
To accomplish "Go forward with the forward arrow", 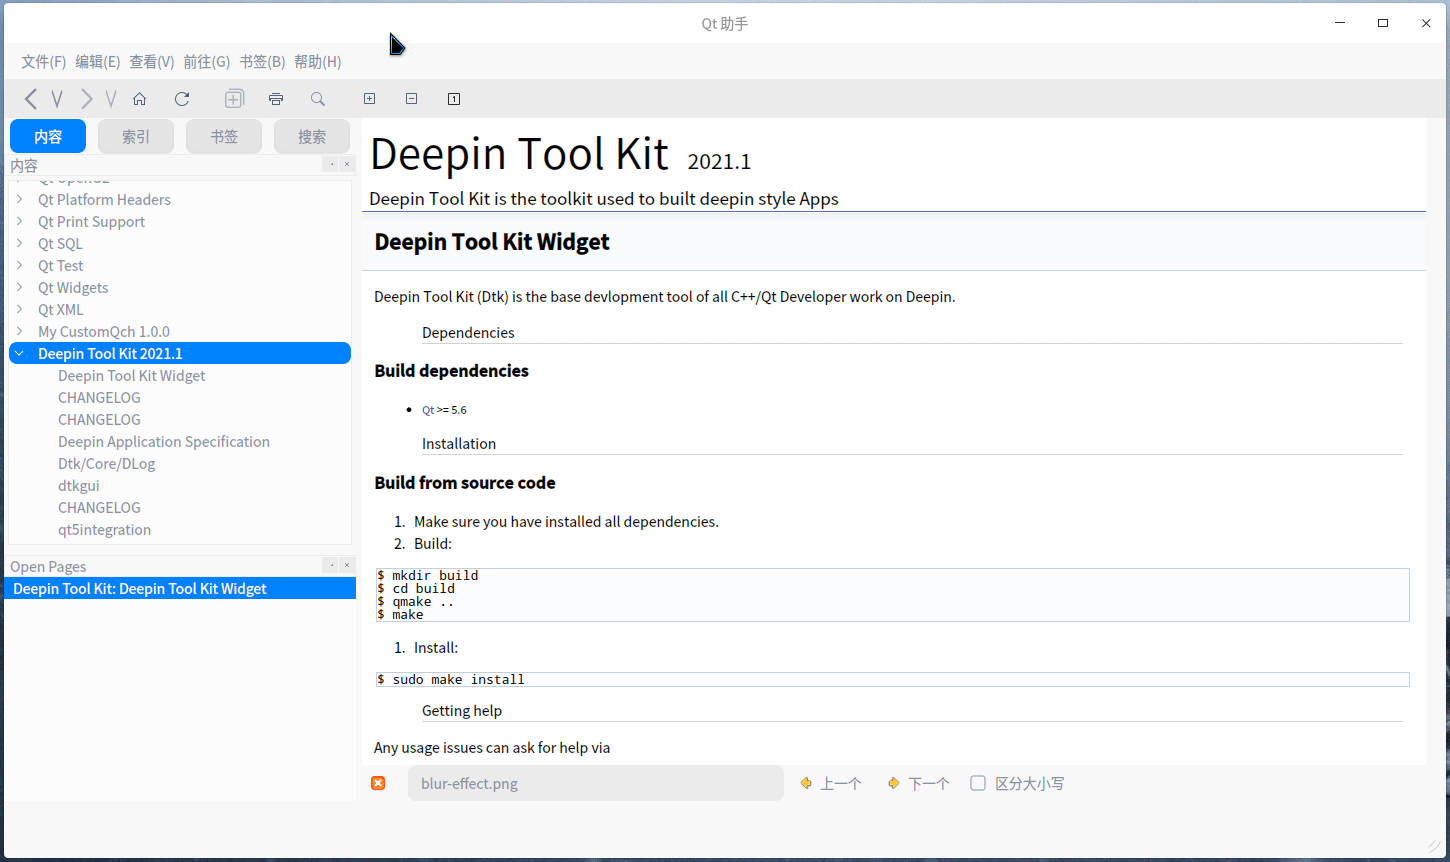I will 87,99.
